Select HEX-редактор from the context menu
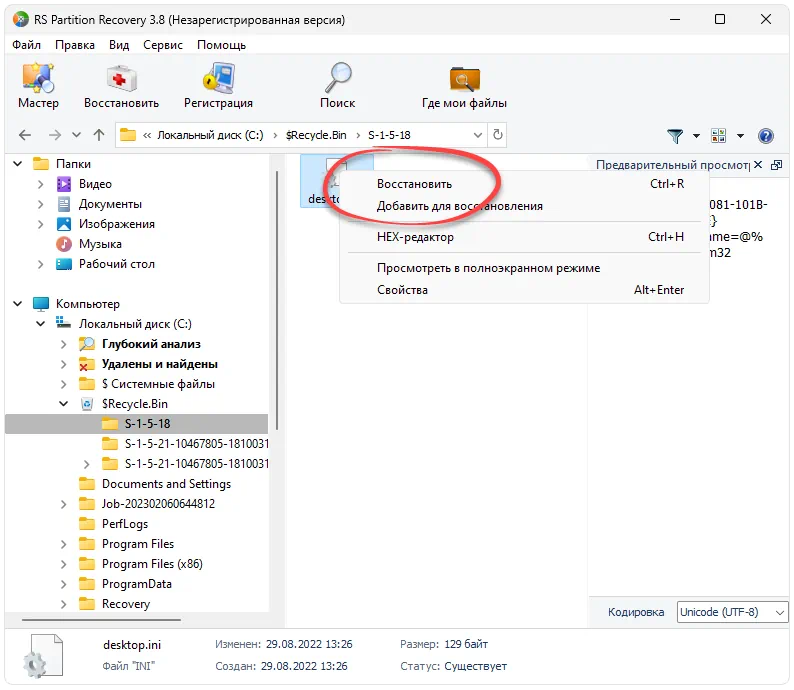The height and width of the screenshot is (690, 794). (x=415, y=237)
